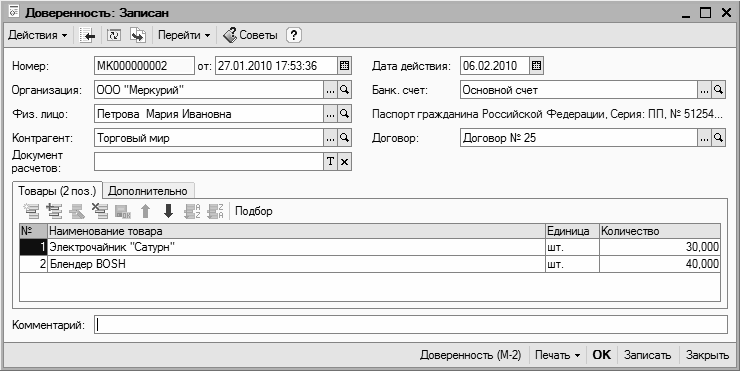740x371 pixels.
Task: Click the help question mark icon
Action: (x=294, y=35)
